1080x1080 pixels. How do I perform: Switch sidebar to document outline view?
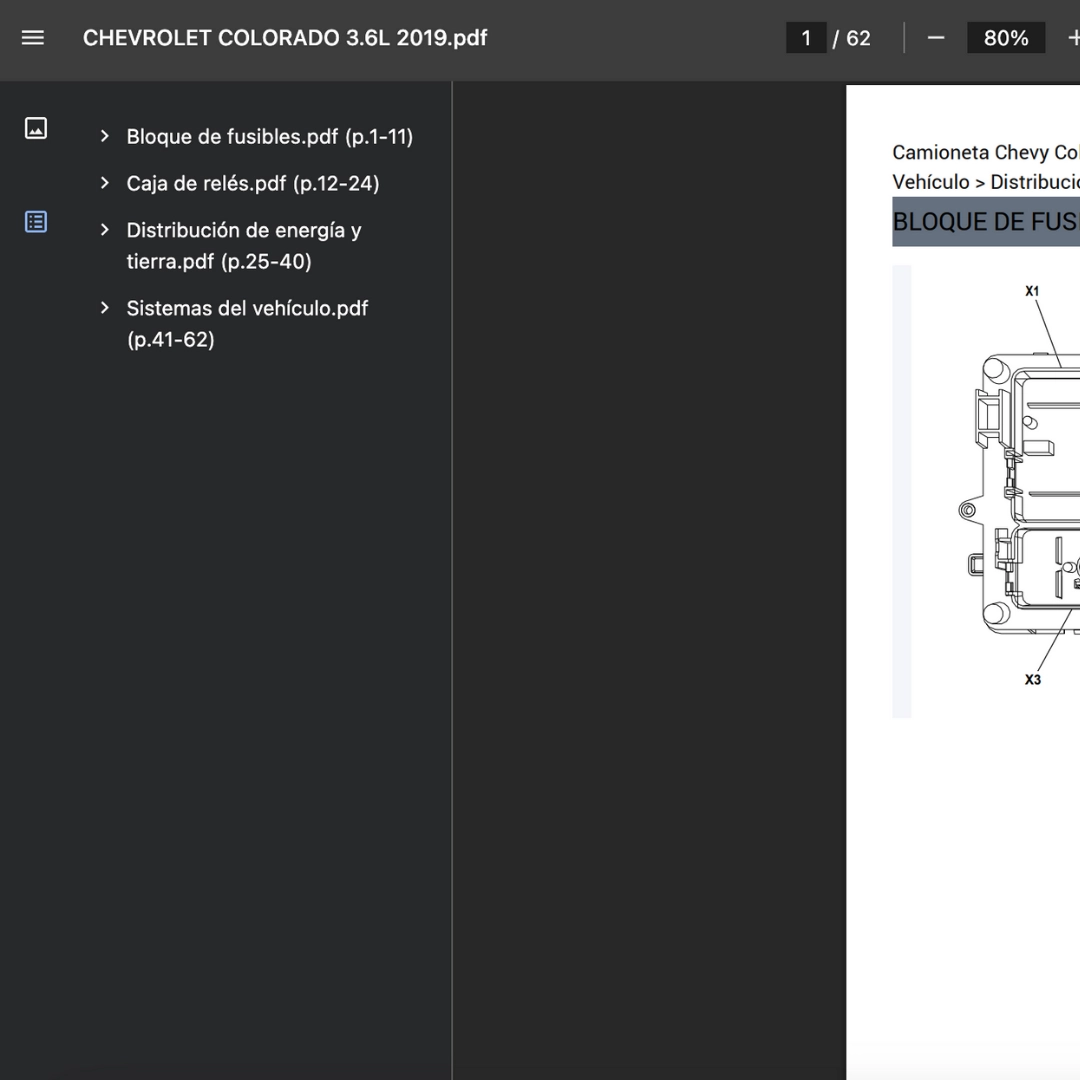36,222
